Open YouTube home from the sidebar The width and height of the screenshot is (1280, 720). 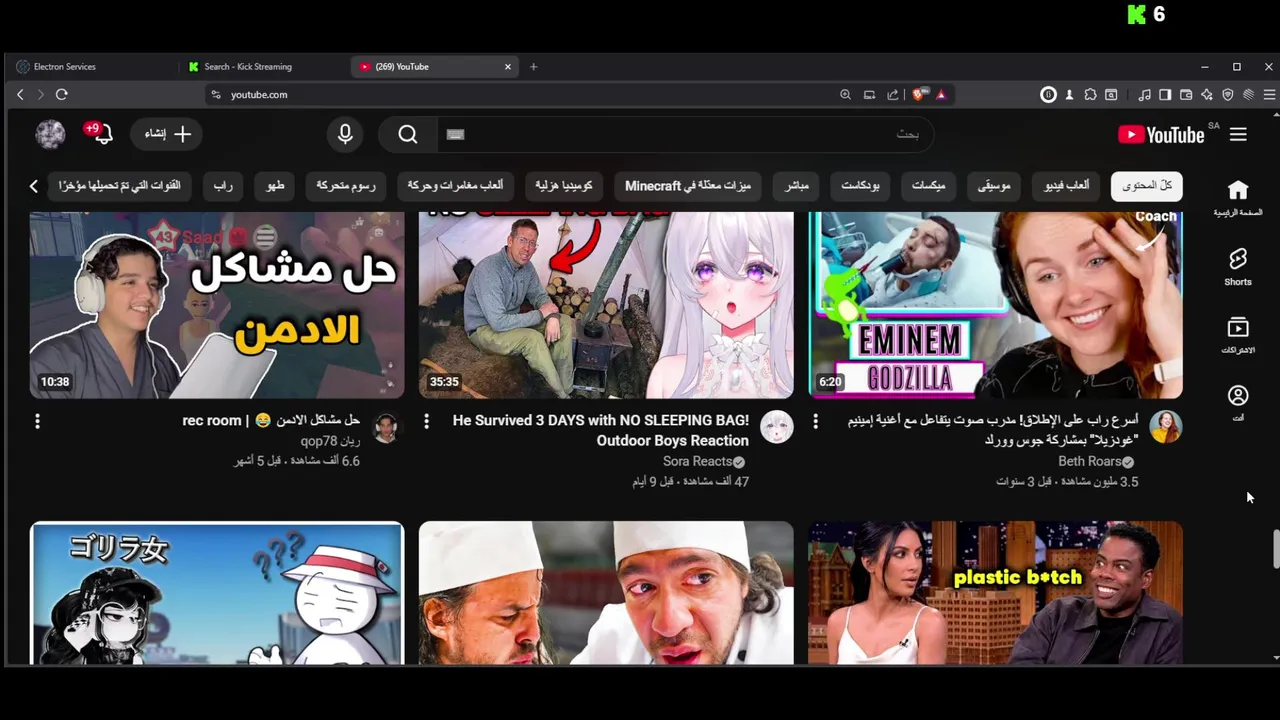pos(1238,197)
